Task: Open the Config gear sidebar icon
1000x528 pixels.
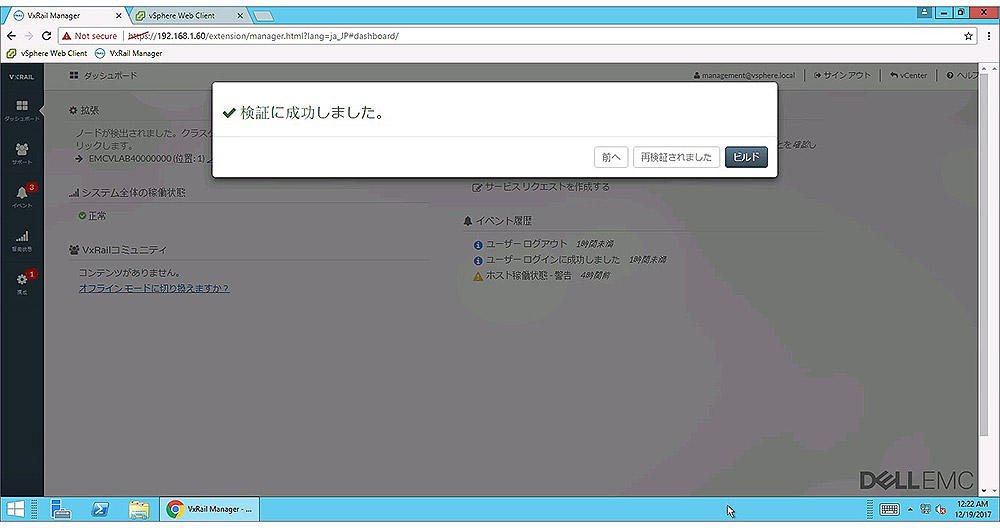Action: tap(22, 282)
